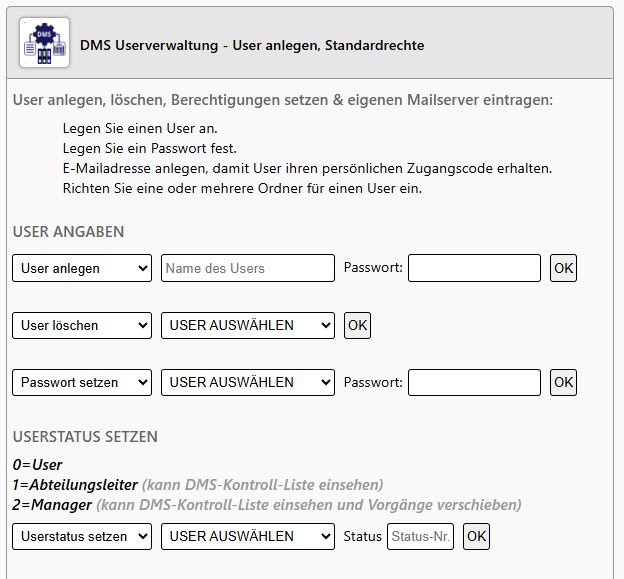
Task: Open the "User anlegen" action dropdown
Action: [x=82, y=268]
